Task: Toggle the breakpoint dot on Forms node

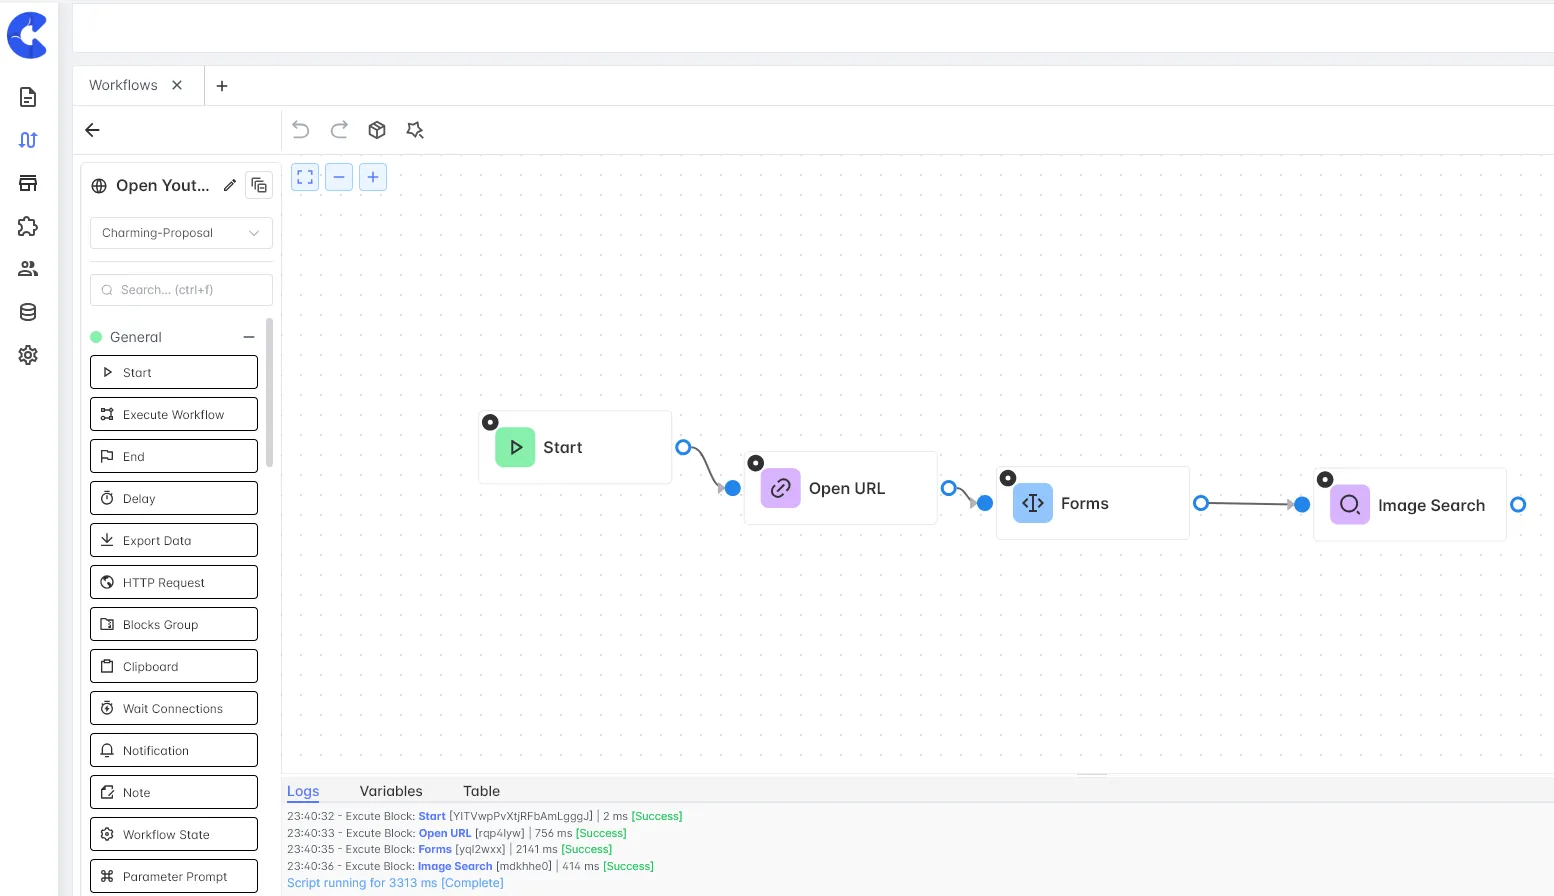Action: pos(1008,478)
